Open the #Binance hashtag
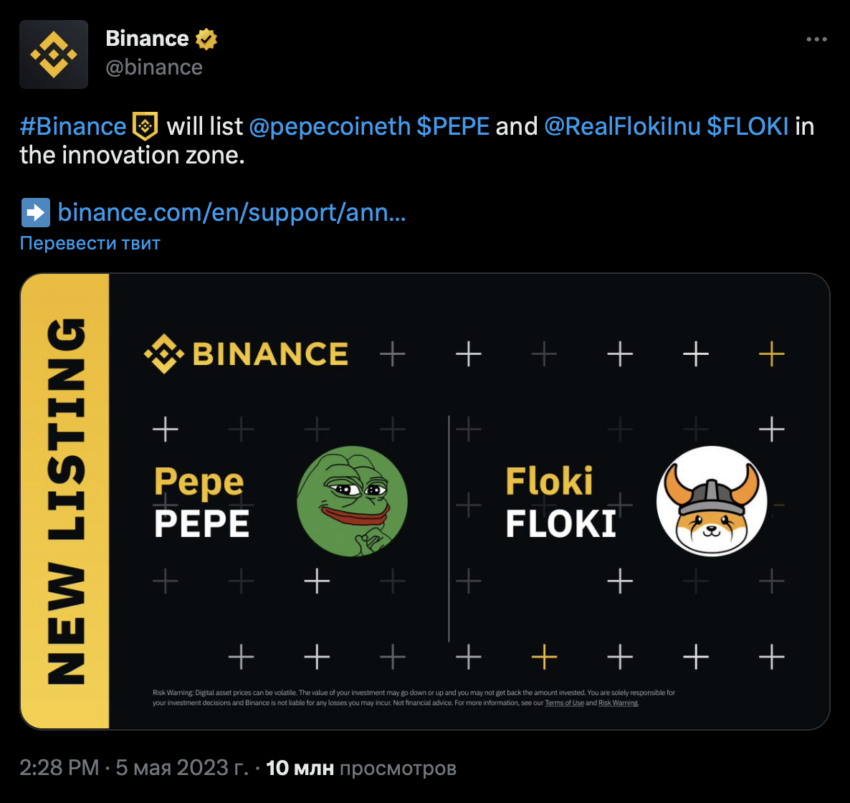 (73, 126)
